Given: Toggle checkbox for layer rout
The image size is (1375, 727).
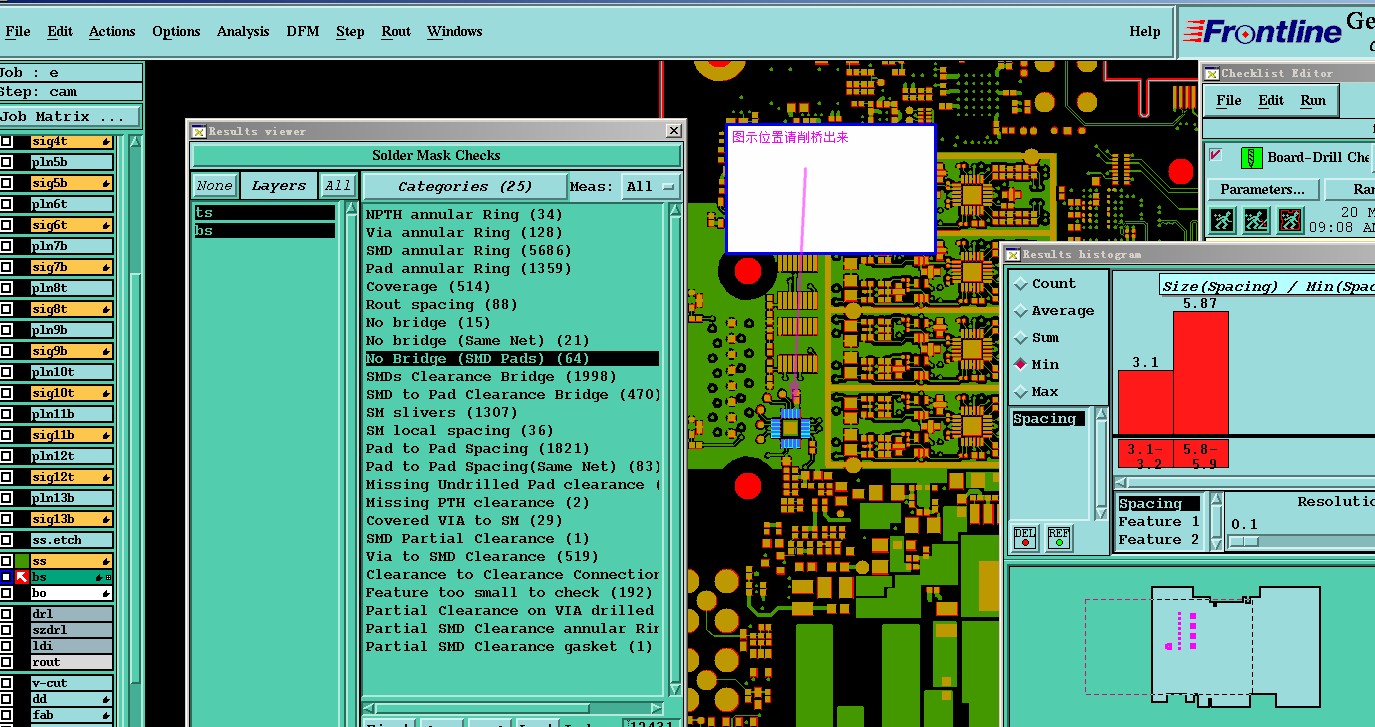Looking at the screenshot, I should [x=6, y=662].
